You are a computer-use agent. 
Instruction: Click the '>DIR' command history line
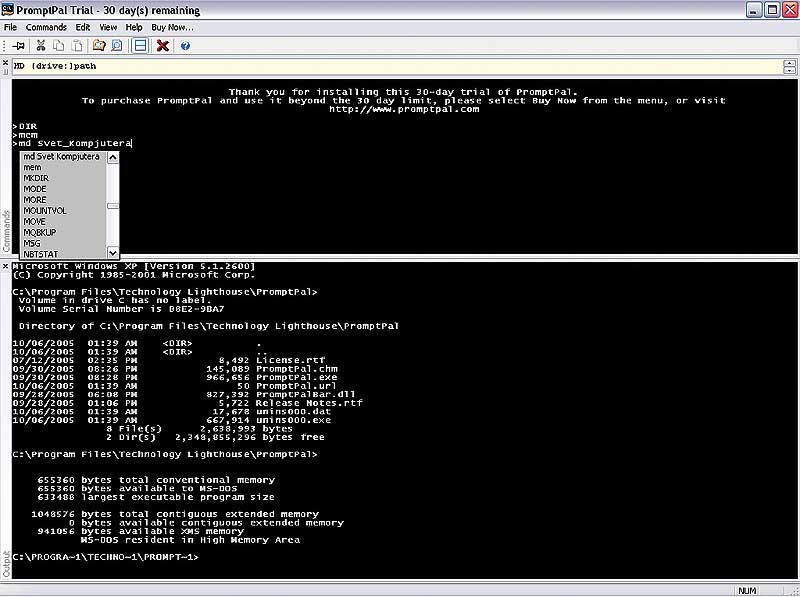pyautogui.click(x=24, y=127)
